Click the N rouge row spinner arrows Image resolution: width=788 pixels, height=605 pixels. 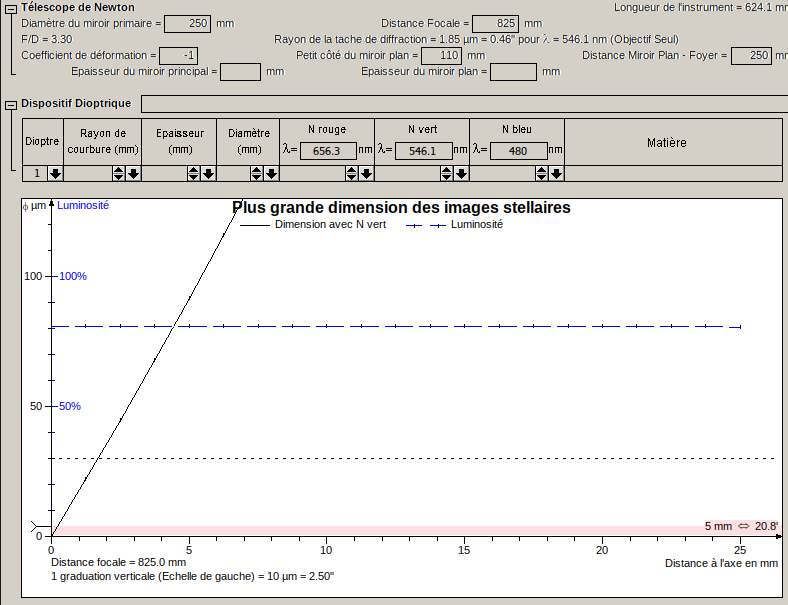(352, 174)
